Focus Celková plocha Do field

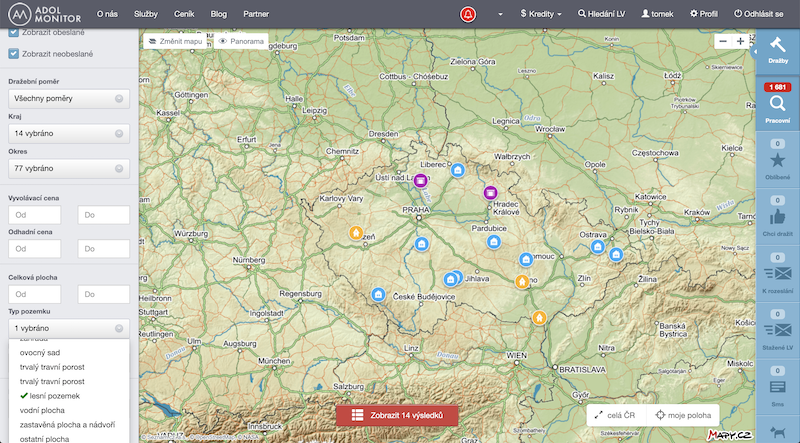(x=104, y=294)
